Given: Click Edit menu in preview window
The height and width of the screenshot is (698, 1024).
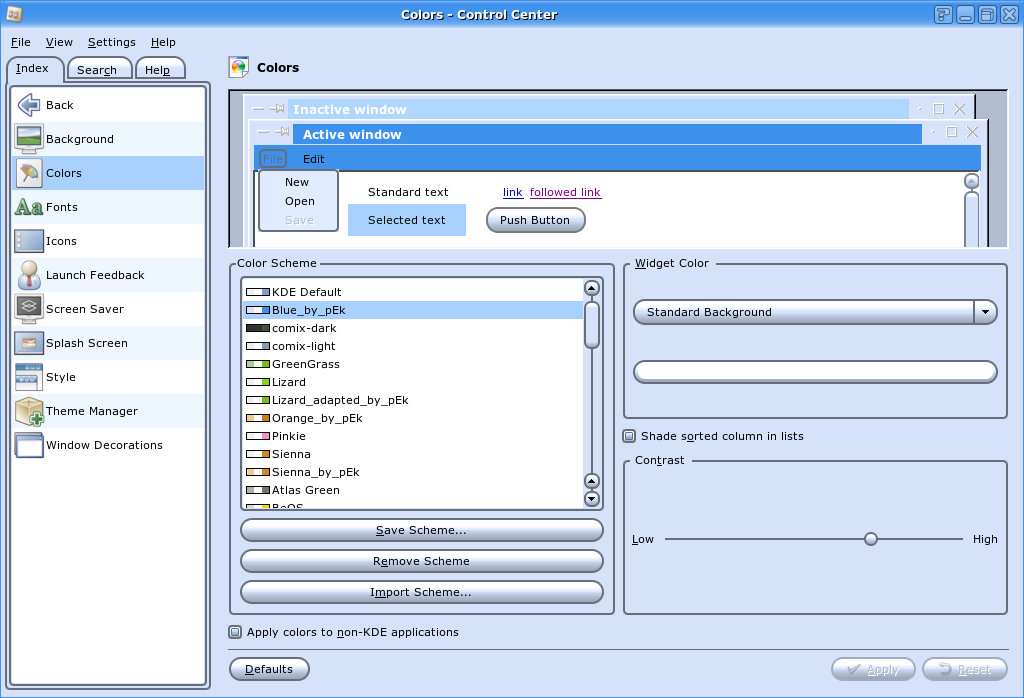Looking at the screenshot, I should coord(313,159).
